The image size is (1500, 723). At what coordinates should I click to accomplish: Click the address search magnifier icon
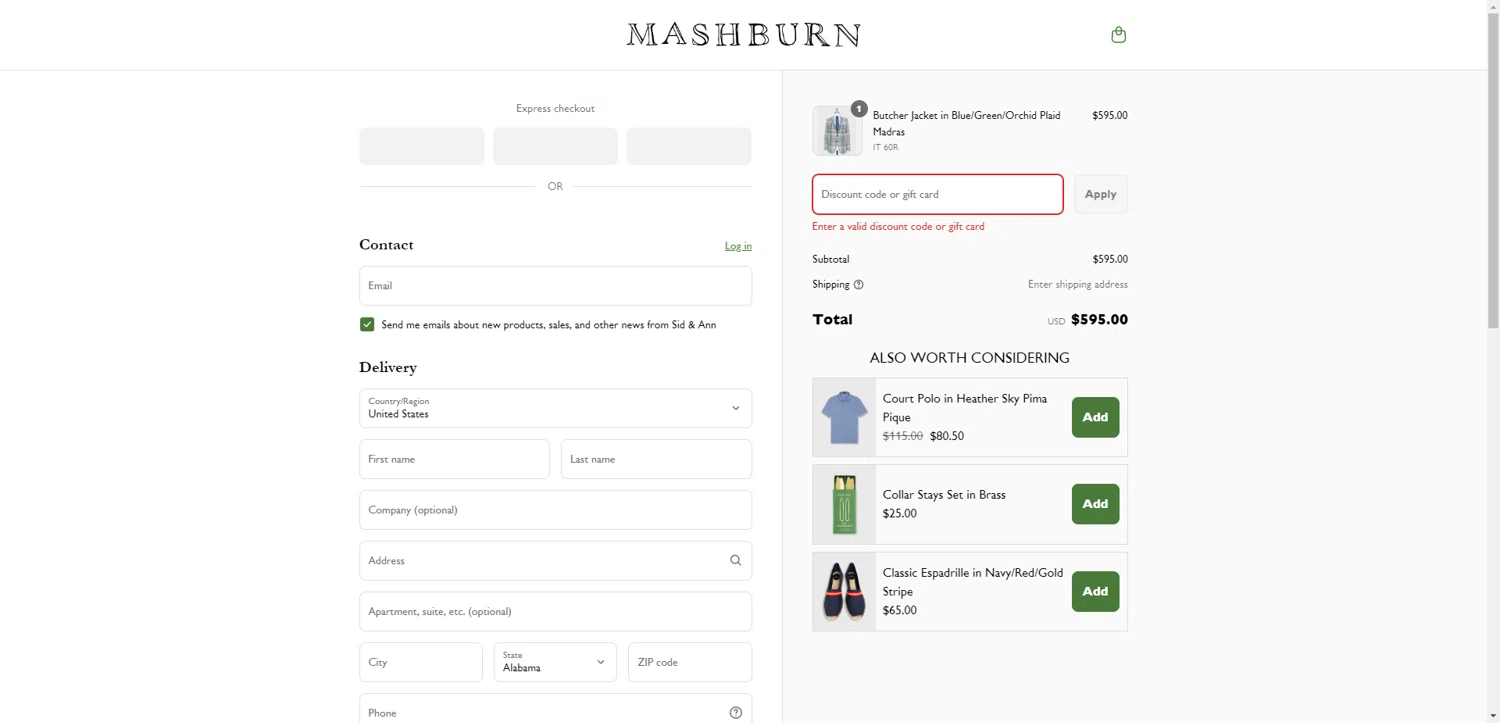735,561
